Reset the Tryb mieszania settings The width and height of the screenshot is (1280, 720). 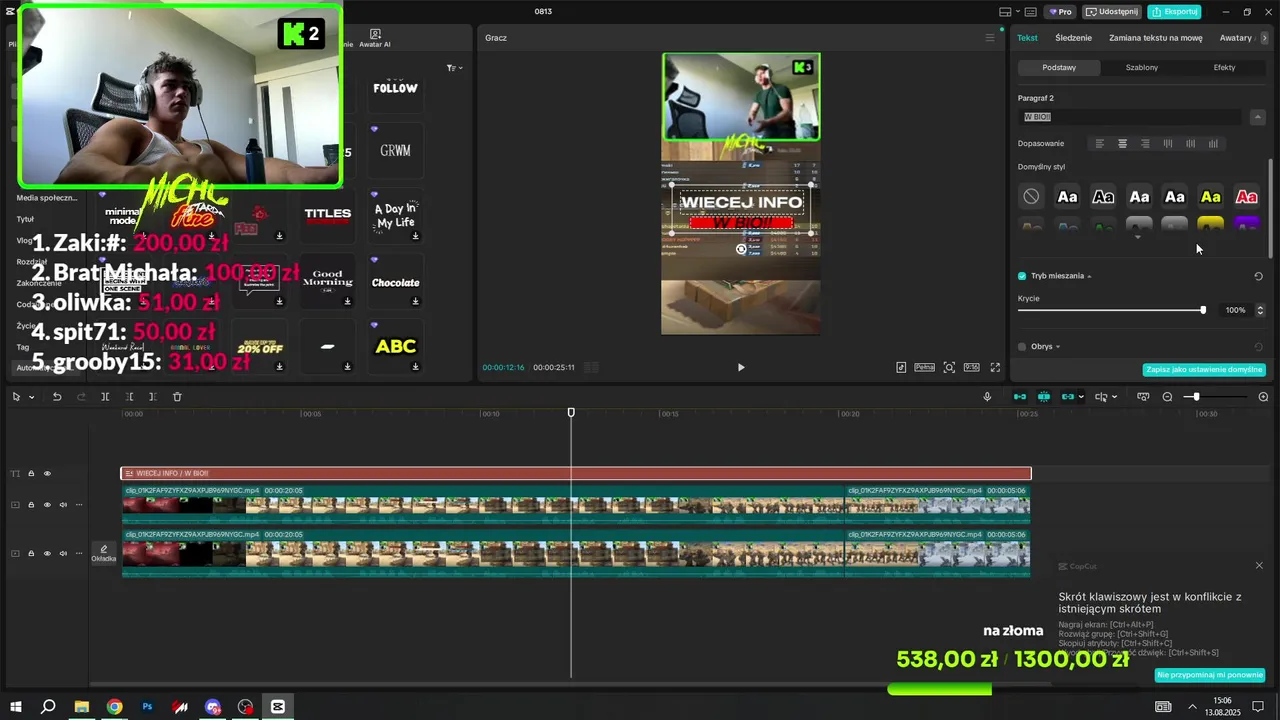[1258, 276]
